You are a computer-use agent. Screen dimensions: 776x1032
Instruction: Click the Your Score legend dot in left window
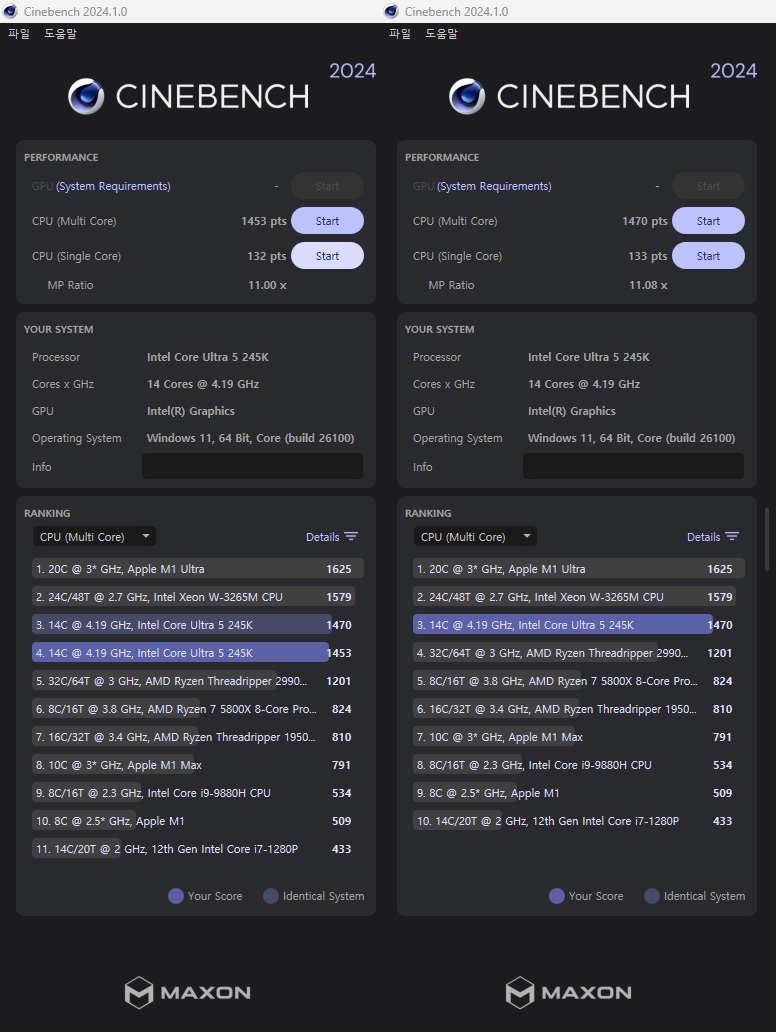pos(176,896)
